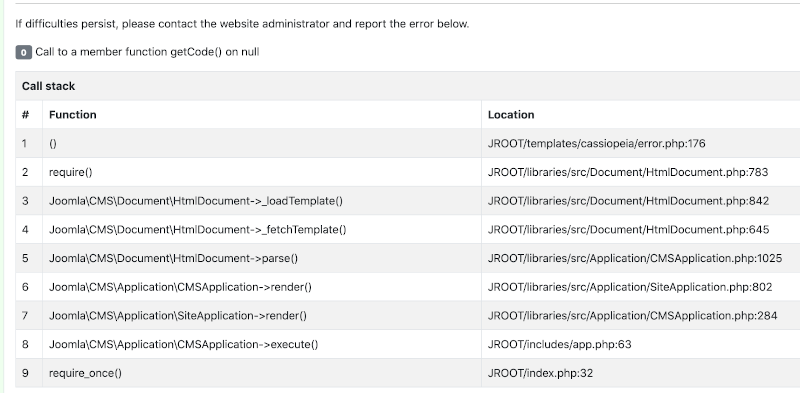This screenshot has height=393, width=800.
Task: Click 'JROOT/templates/cassiopeia/error.php:176' location
Action: (x=596, y=143)
